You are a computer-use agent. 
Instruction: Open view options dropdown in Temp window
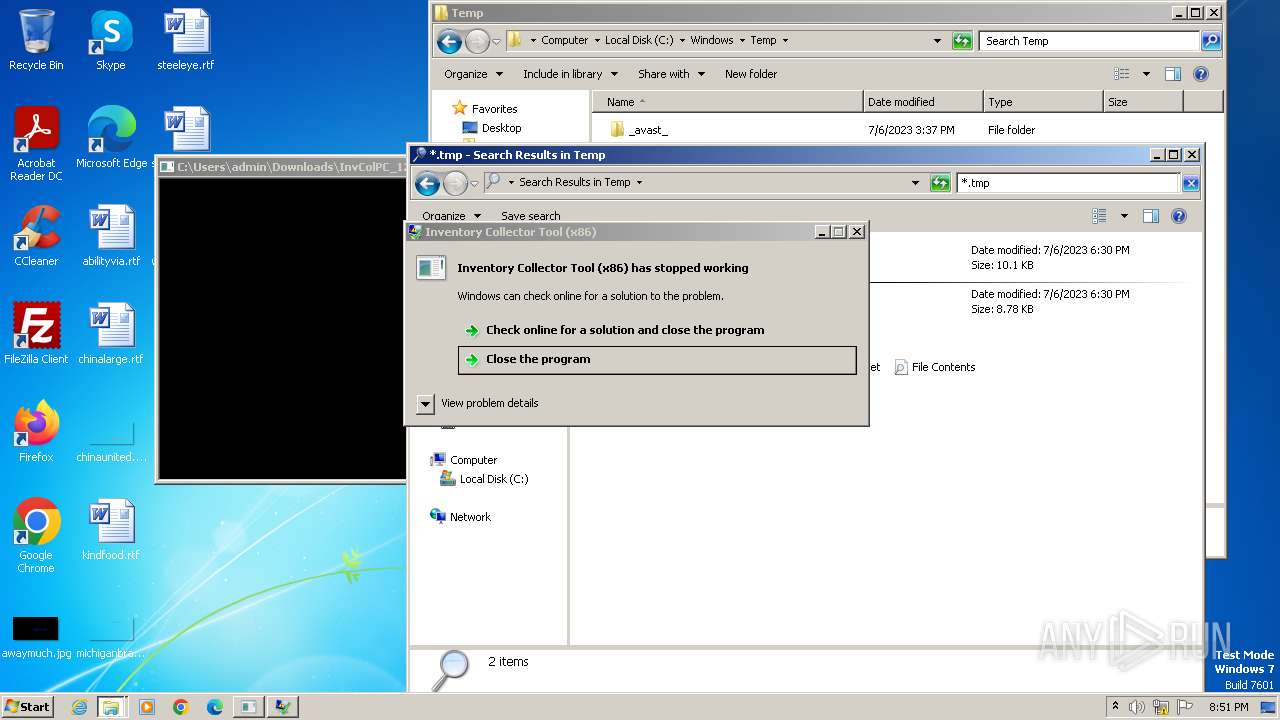point(1146,74)
